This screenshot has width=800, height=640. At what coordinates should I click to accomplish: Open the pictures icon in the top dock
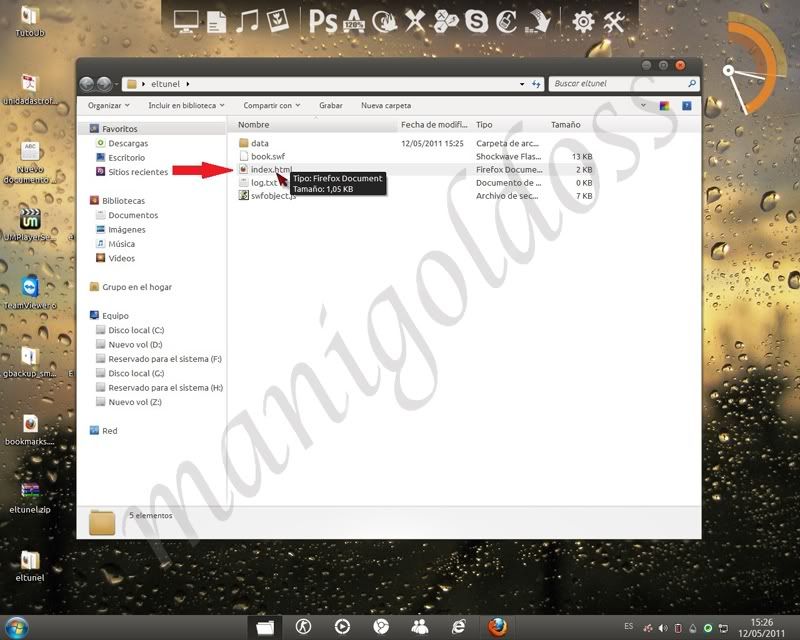[278, 21]
